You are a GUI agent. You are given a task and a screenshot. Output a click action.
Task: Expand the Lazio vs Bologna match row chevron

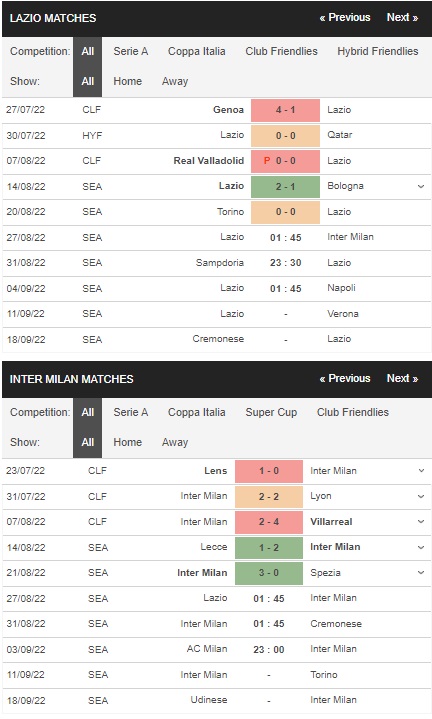coord(421,186)
